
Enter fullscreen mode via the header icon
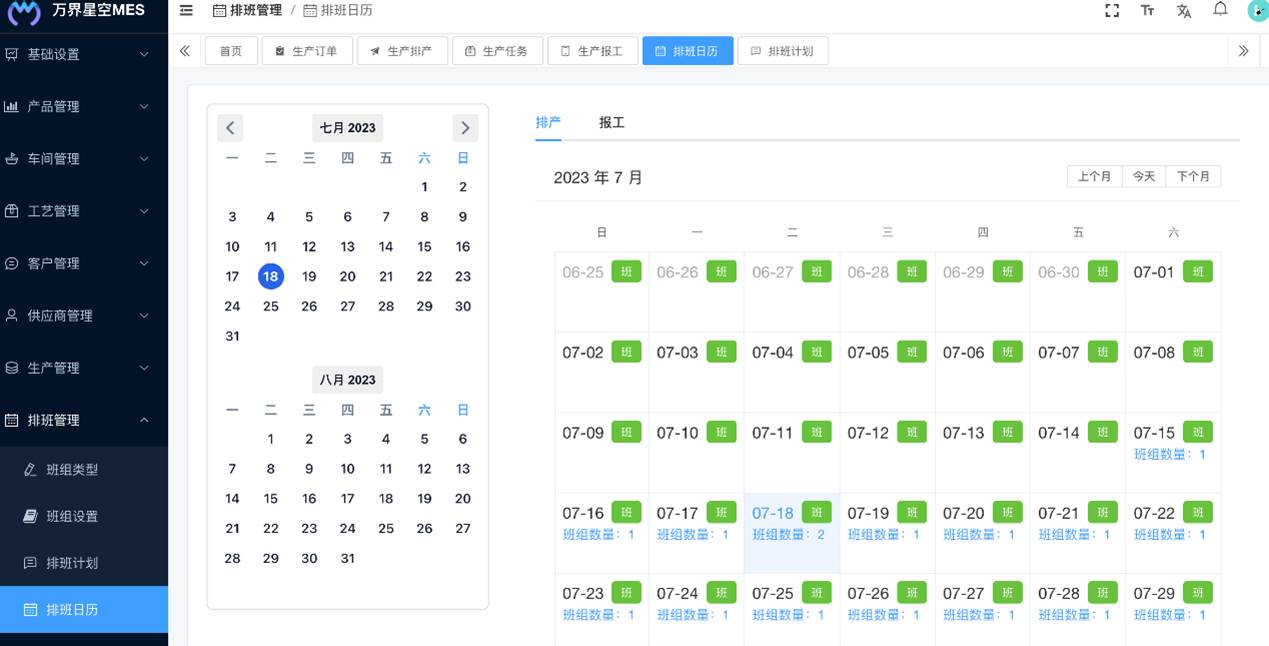pos(1111,10)
